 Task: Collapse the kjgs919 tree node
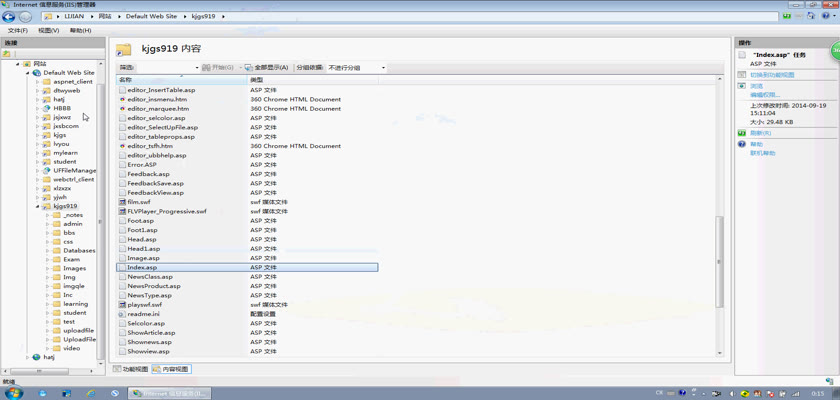tap(38, 207)
